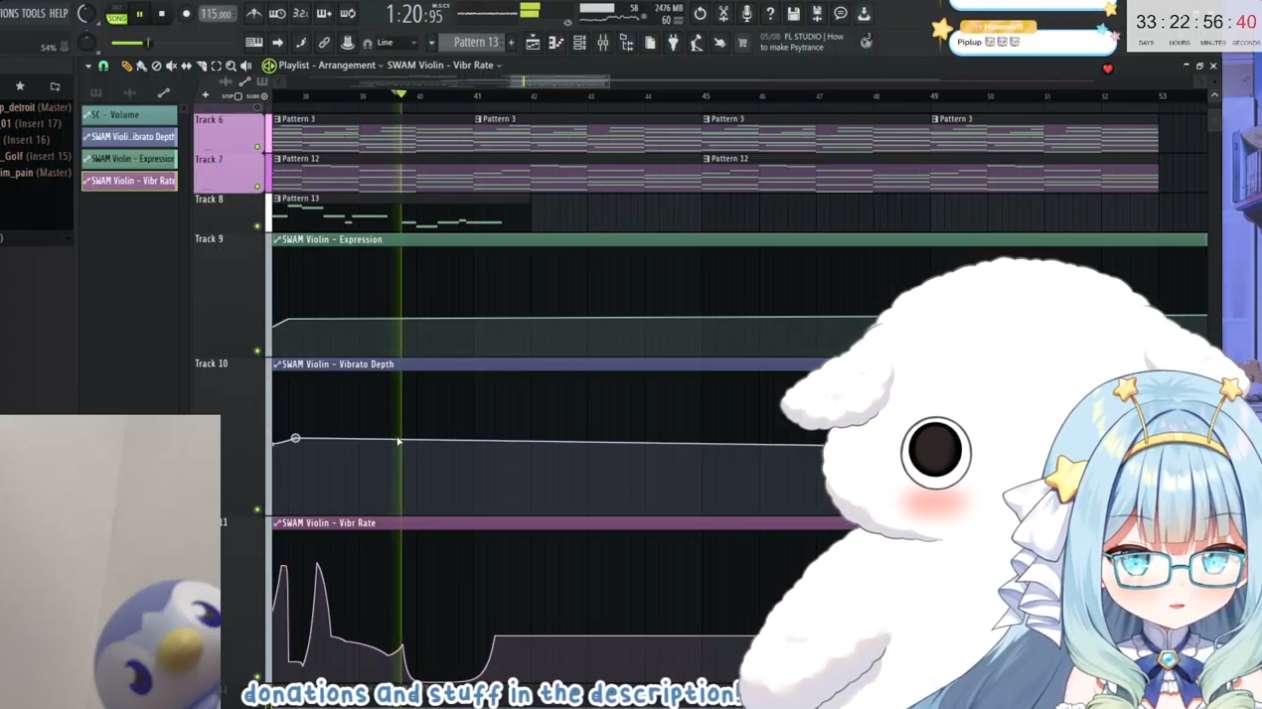
Task: Click the tempo field showing 115
Action: (x=217, y=14)
